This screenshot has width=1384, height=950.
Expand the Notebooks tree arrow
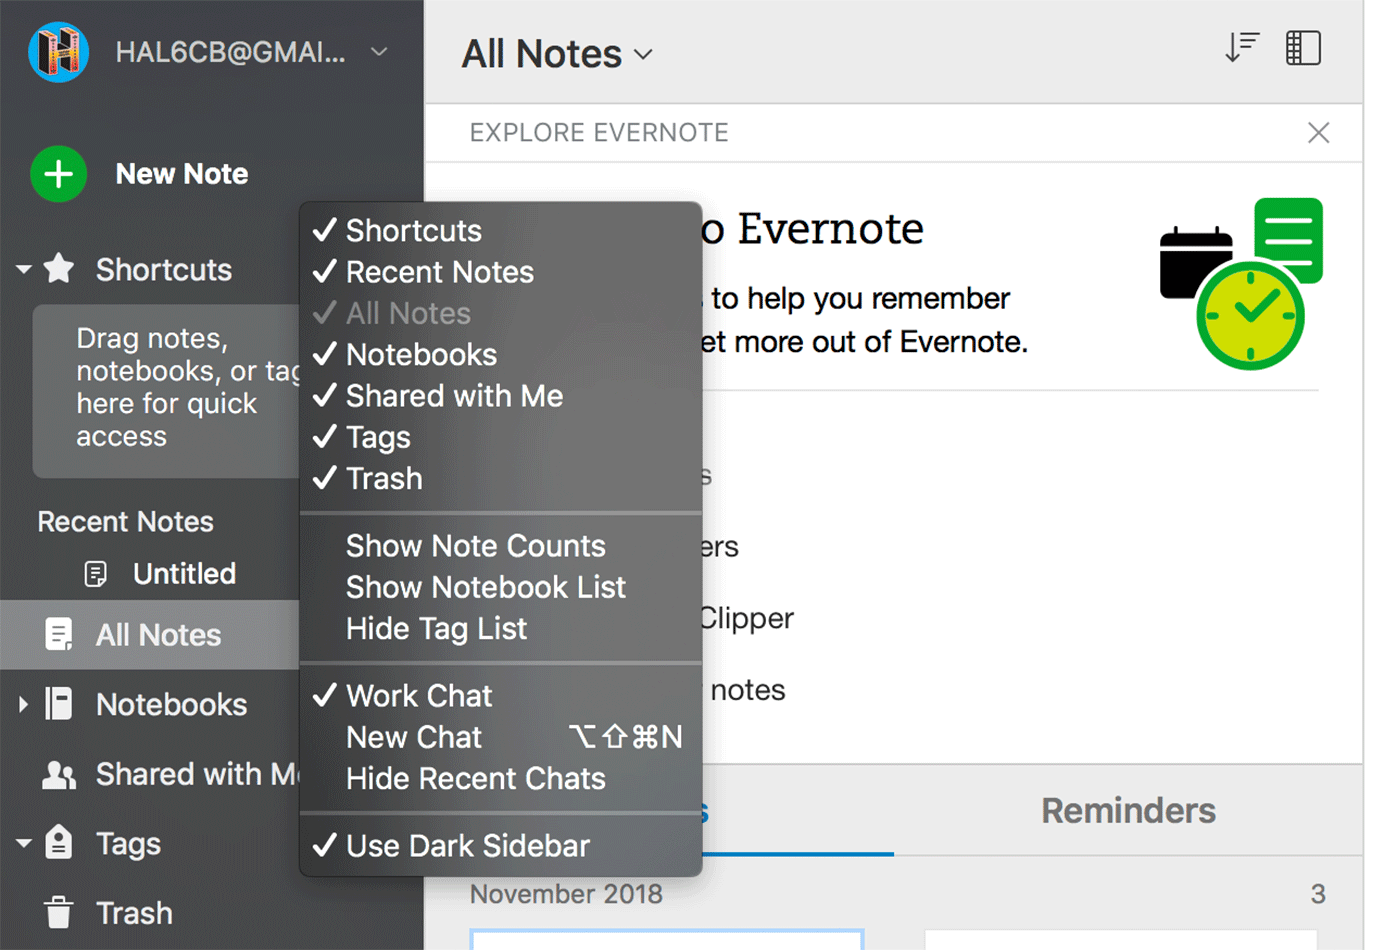(x=23, y=704)
